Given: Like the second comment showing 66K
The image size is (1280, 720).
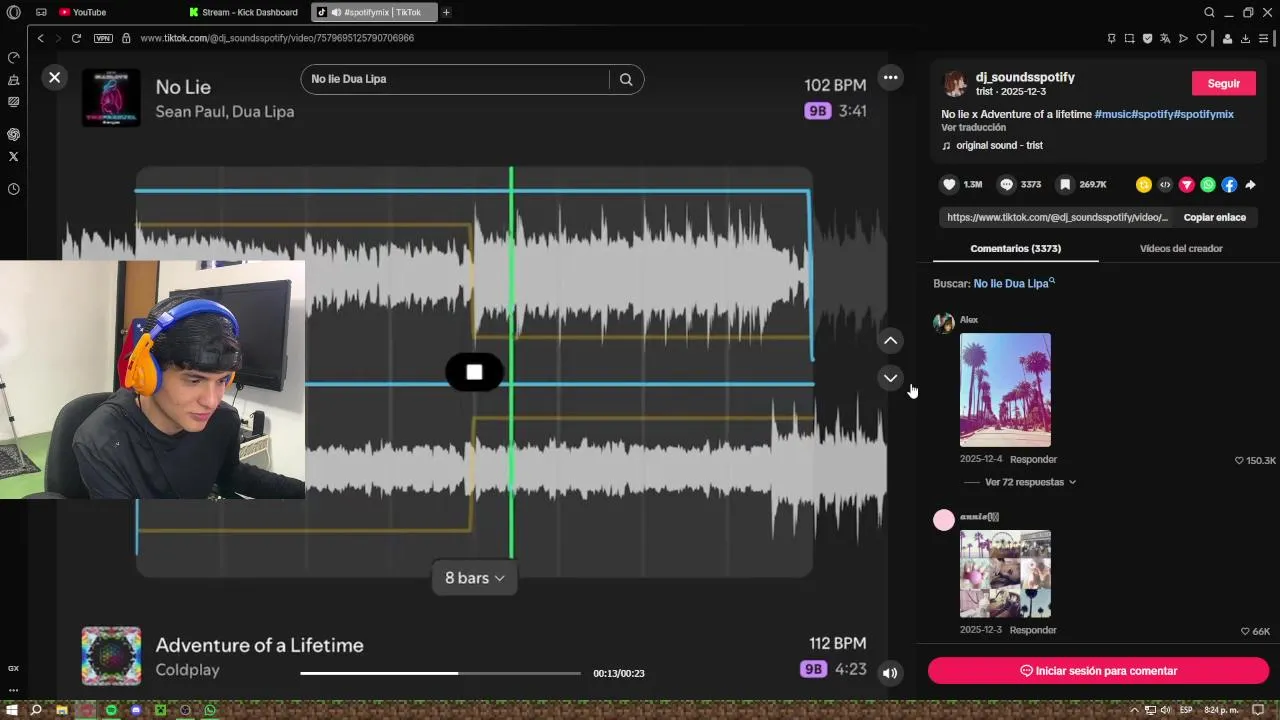Looking at the screenshot, I should (1245, 632).
